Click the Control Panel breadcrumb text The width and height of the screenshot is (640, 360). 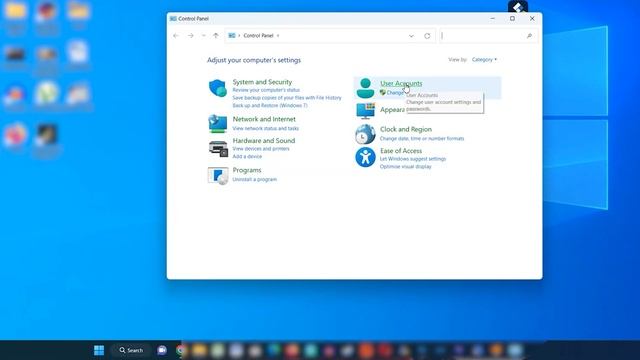click(258, 36)
